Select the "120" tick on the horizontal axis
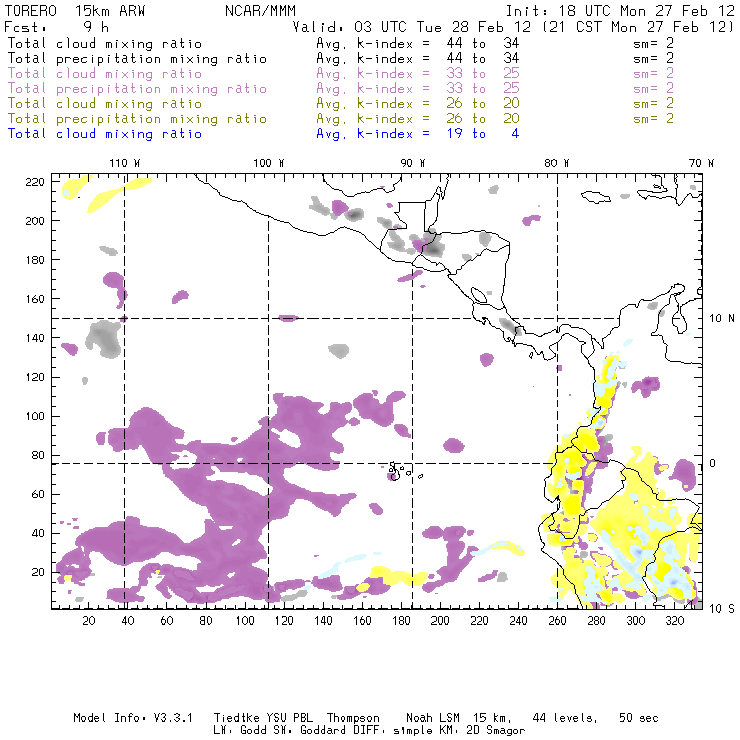The height and width of the screenshot is (740, 740). 284,621
